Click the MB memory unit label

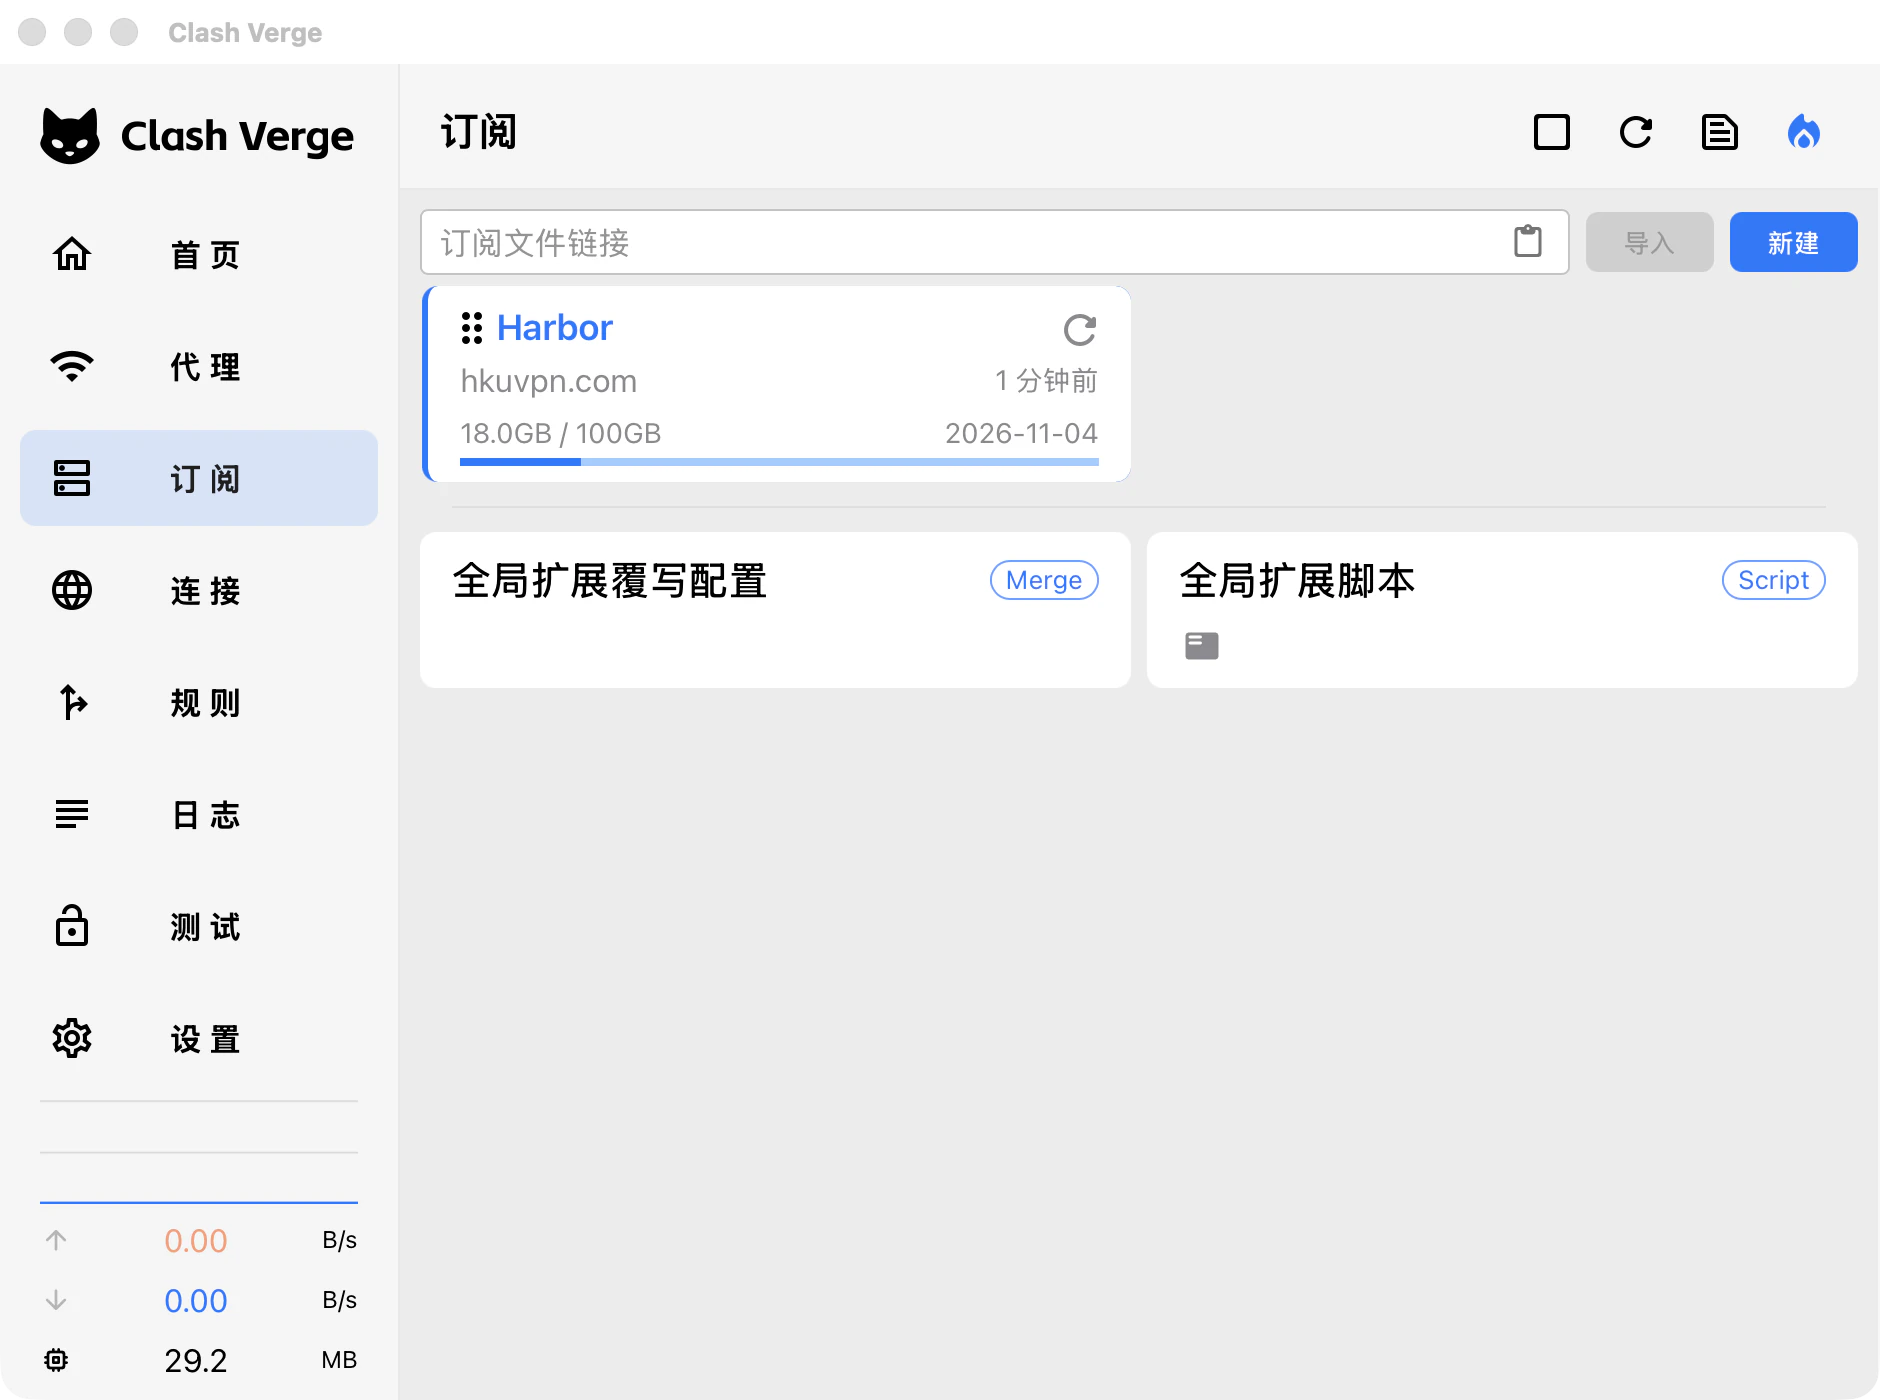coord(339,1360)
